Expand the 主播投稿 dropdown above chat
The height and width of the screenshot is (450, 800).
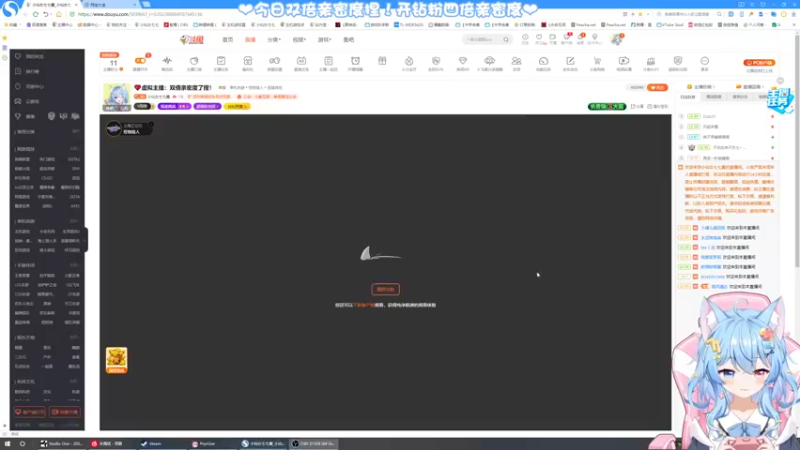coord(702,87)
